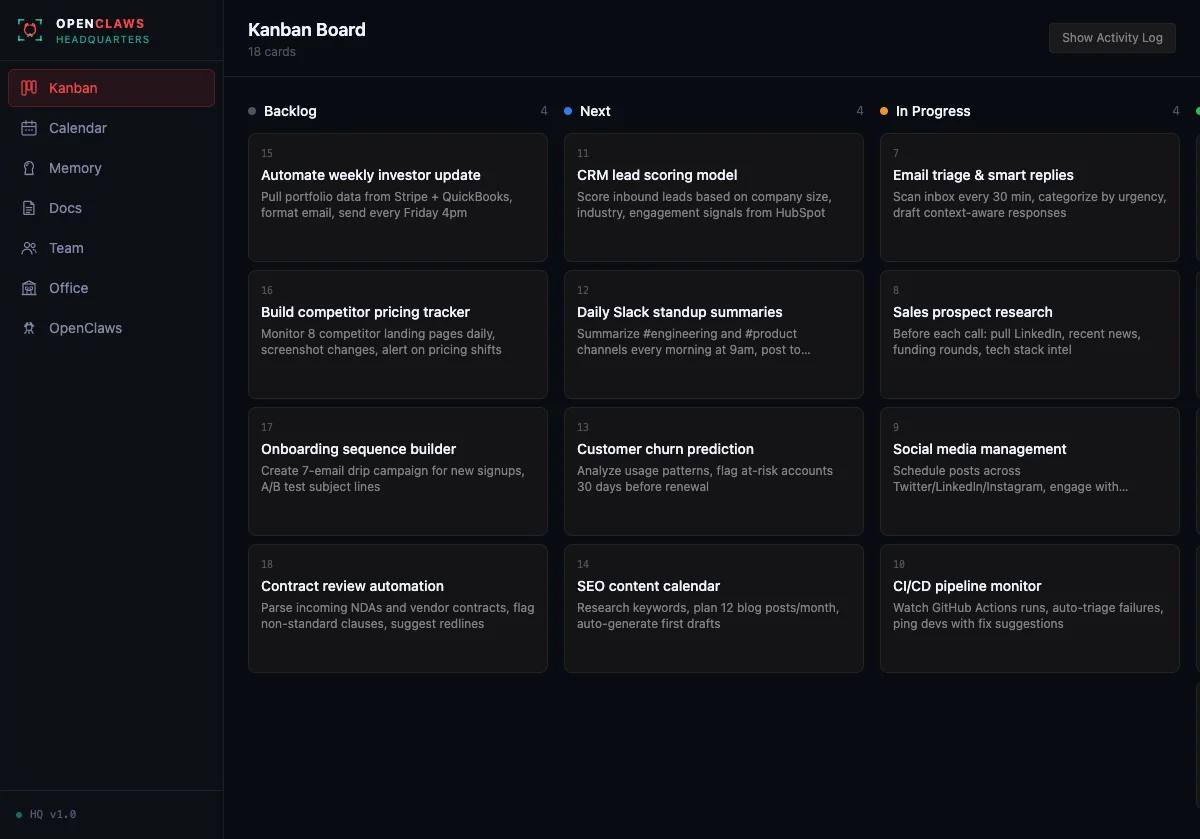
Task: Click the HEADQUARTERS text in logo
Action: pos(103,40)
